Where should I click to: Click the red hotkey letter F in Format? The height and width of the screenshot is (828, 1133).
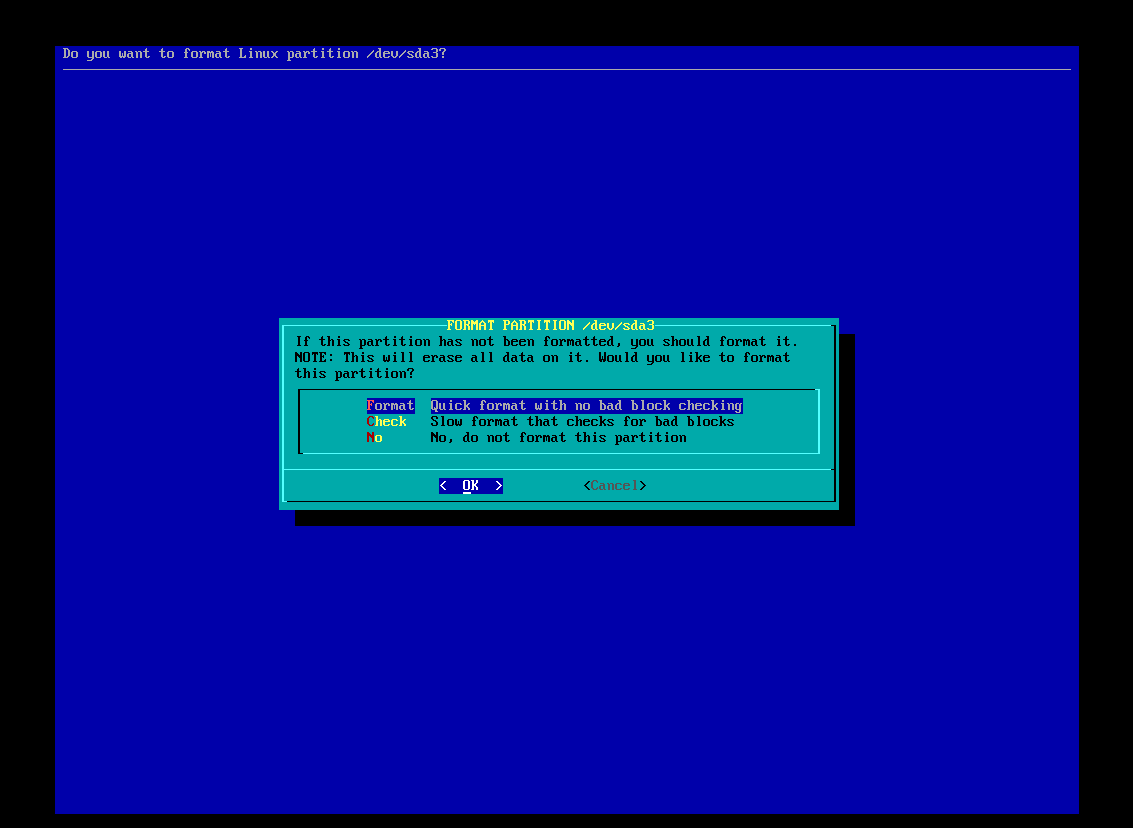pyautogui.click(x=371, y=406)
